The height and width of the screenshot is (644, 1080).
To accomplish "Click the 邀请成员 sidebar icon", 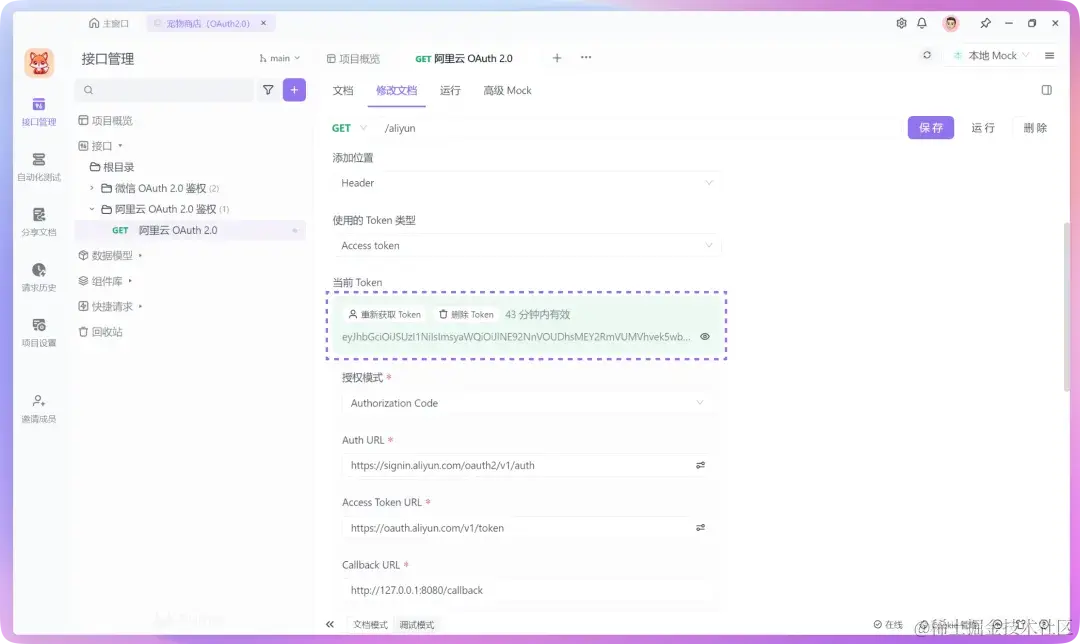I will pos(38,405).
